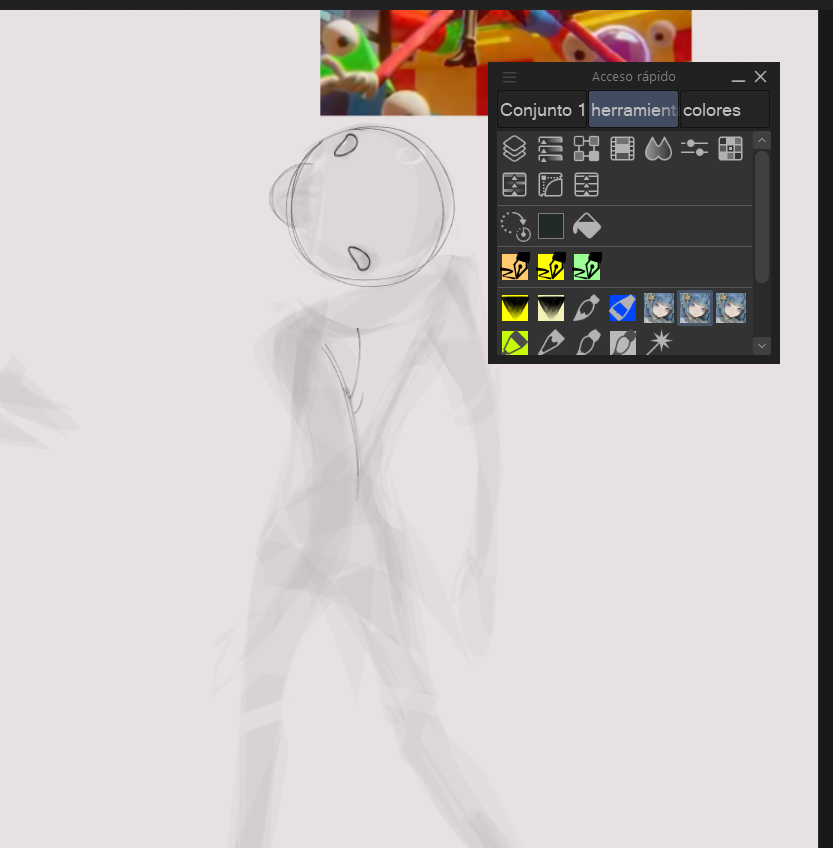
Task: Select the gray brush tool in the bottom row
Action: (x=587, y=343)
